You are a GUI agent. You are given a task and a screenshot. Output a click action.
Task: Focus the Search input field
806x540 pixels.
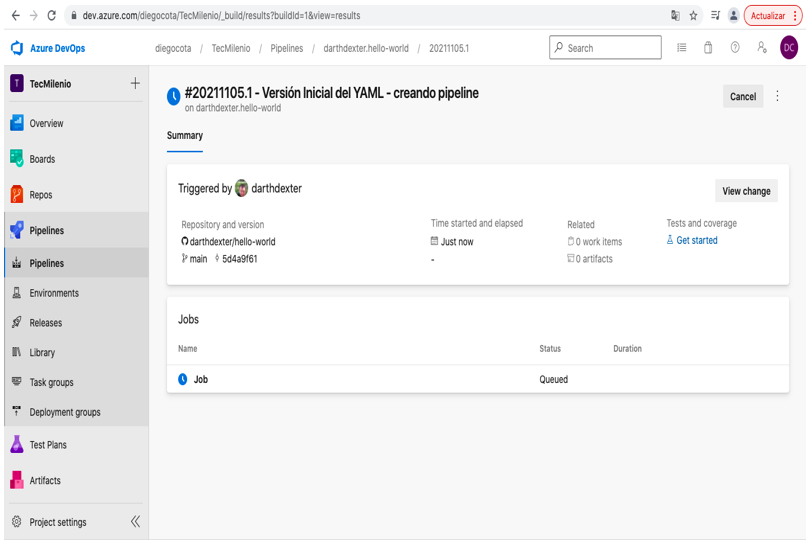(x=605, y=48)
